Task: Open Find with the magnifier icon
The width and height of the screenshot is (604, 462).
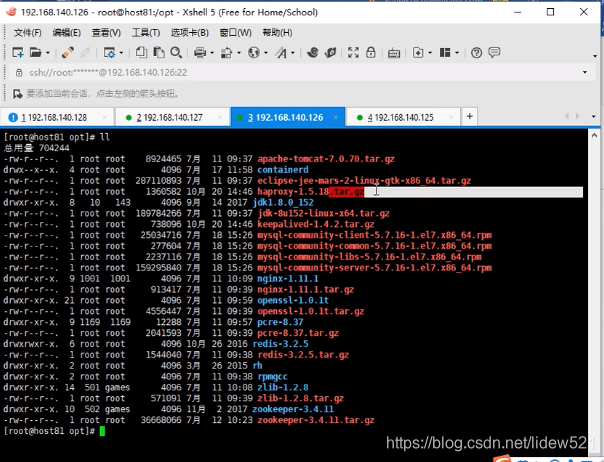Action: 176,52
